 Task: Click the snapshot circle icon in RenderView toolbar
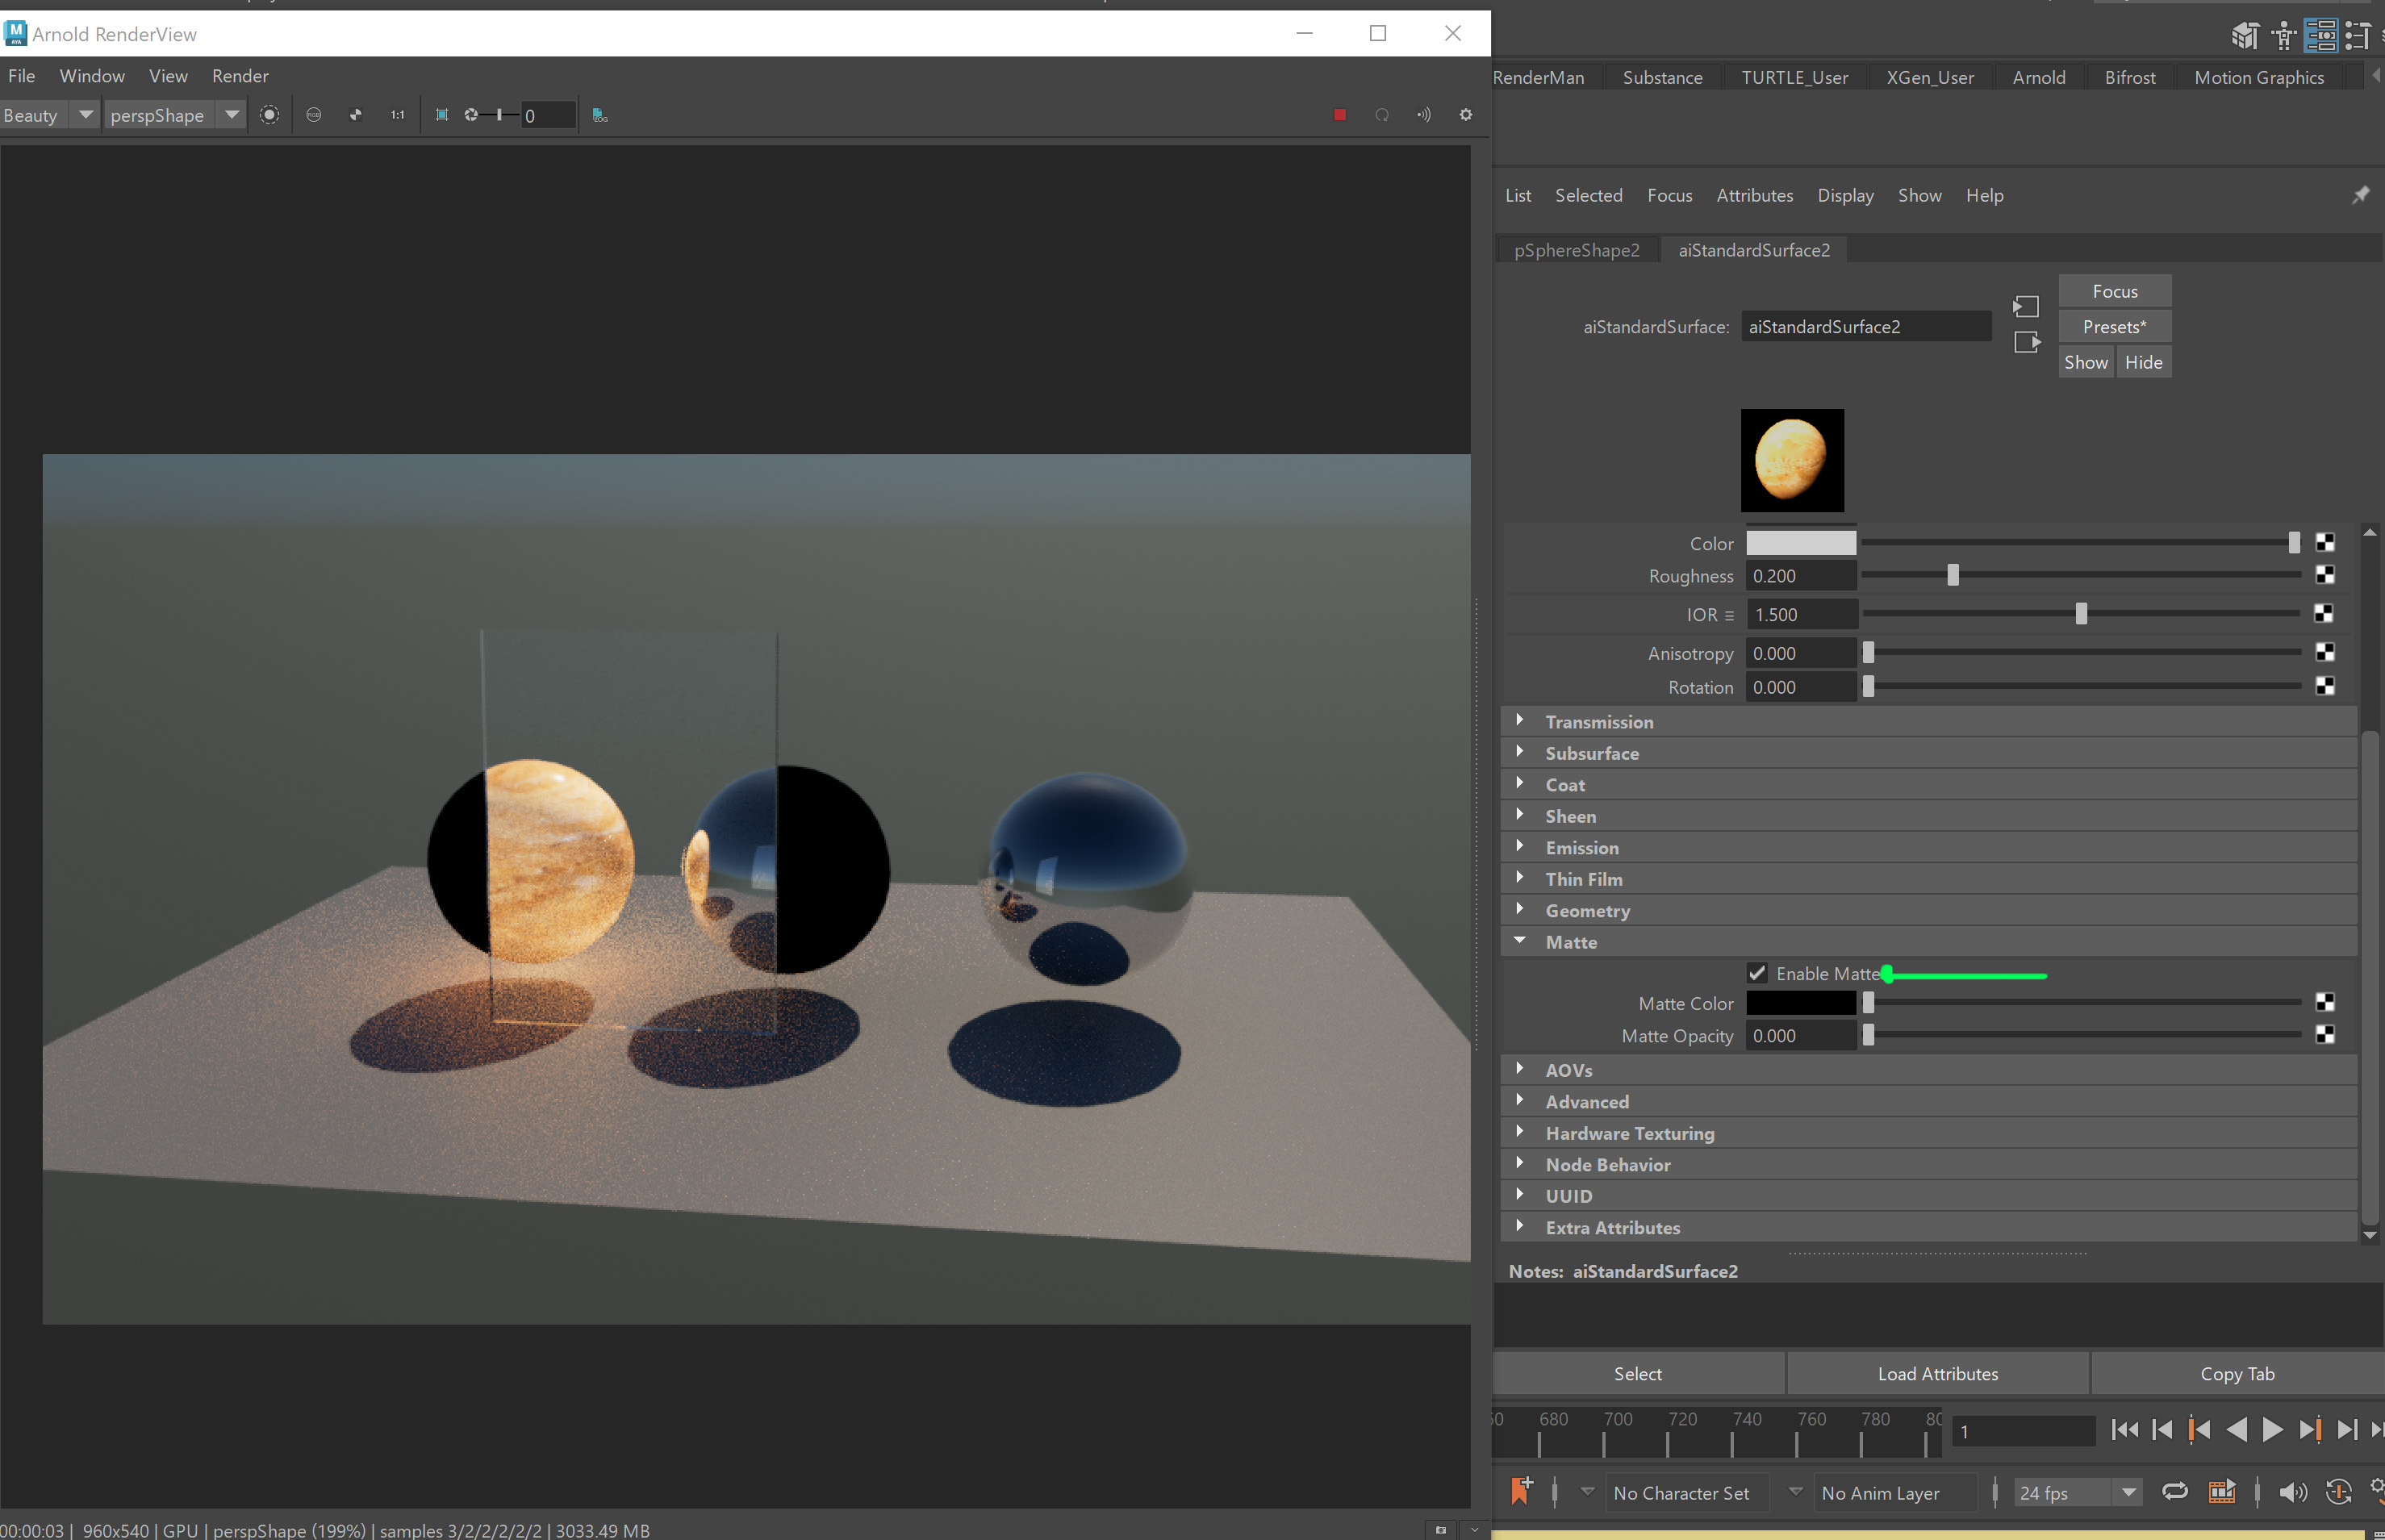(270, 115)
